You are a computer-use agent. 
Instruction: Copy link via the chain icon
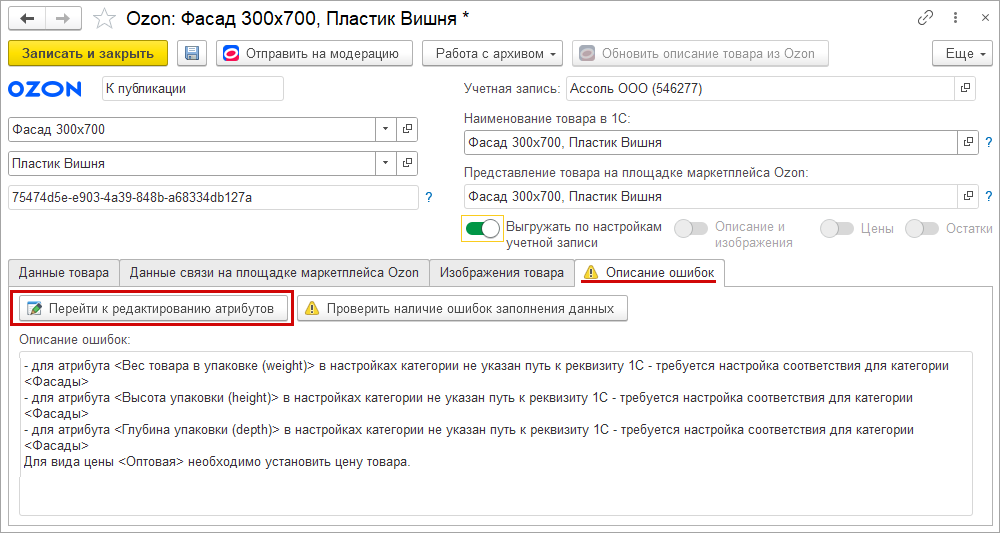[x=925, y=18]
